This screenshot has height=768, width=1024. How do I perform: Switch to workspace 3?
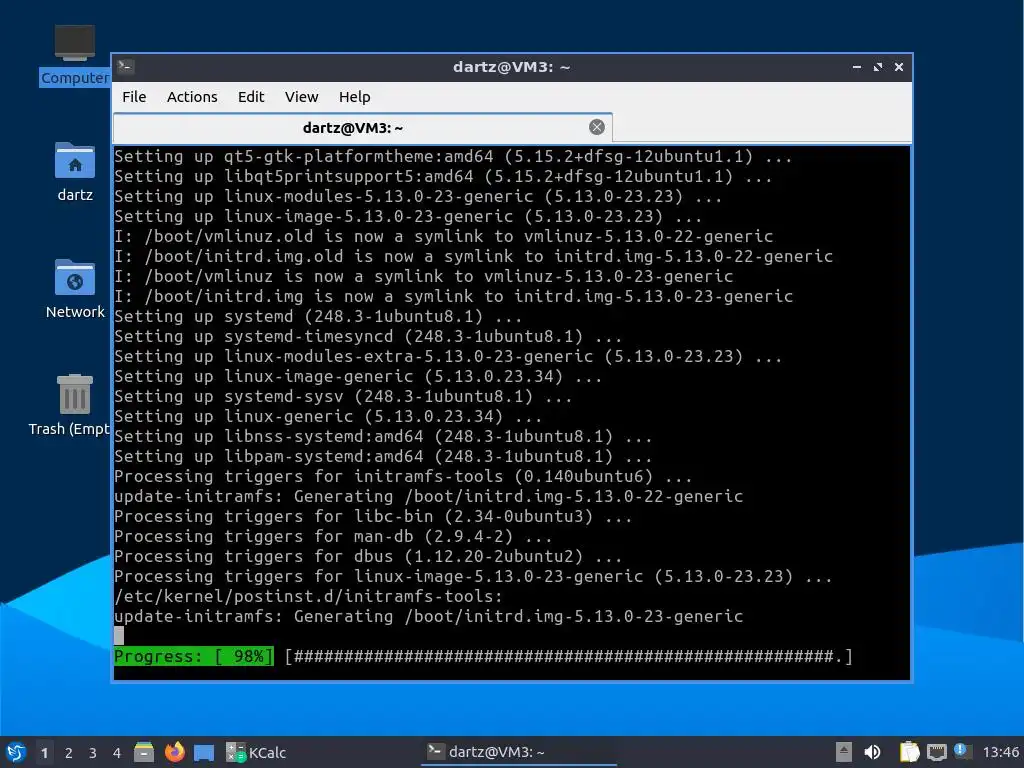click(x=93, y=753)
